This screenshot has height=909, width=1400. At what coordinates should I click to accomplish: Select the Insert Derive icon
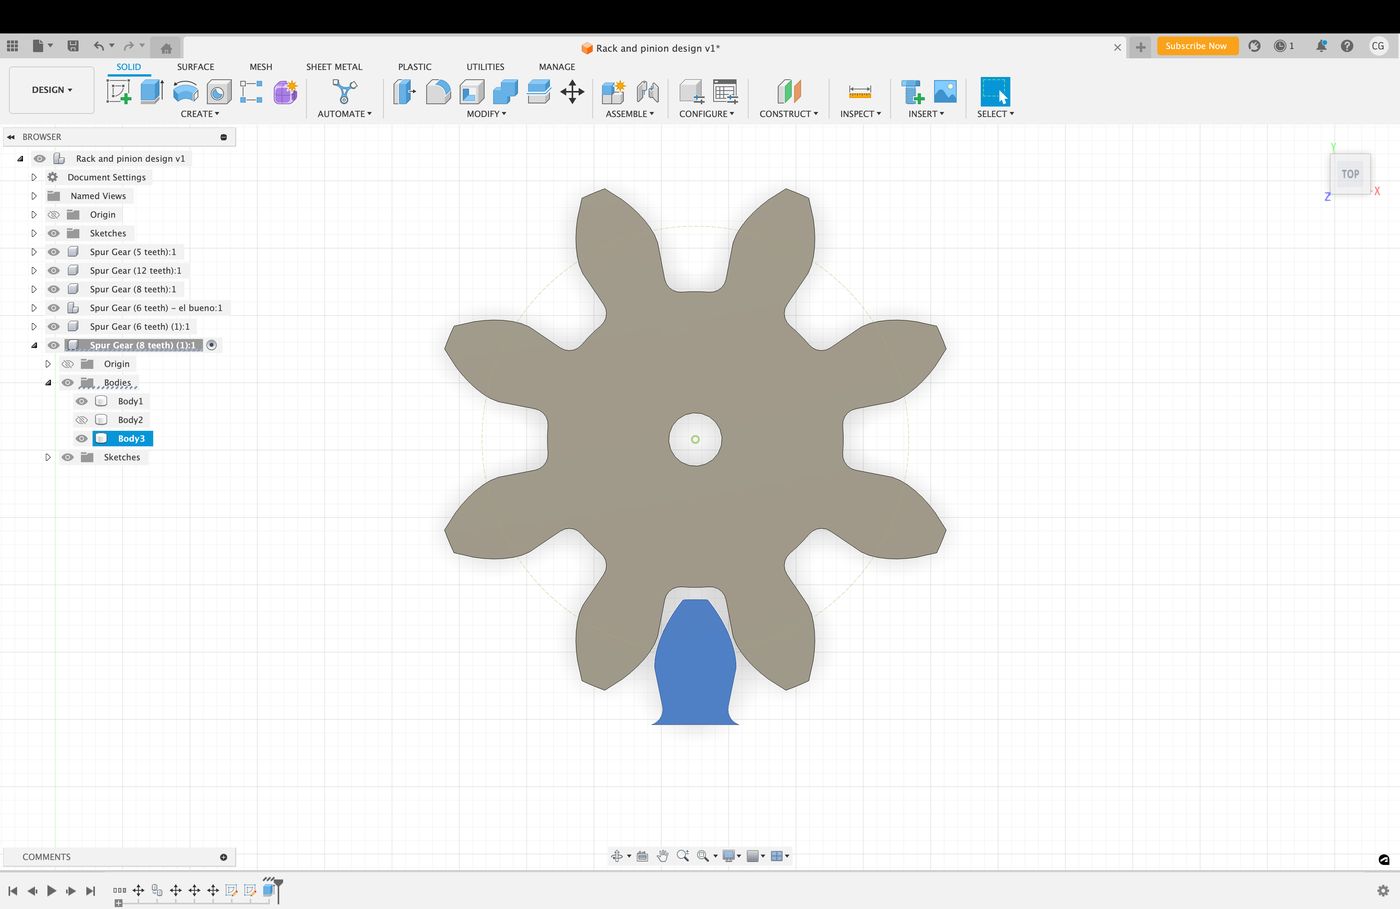912,92
